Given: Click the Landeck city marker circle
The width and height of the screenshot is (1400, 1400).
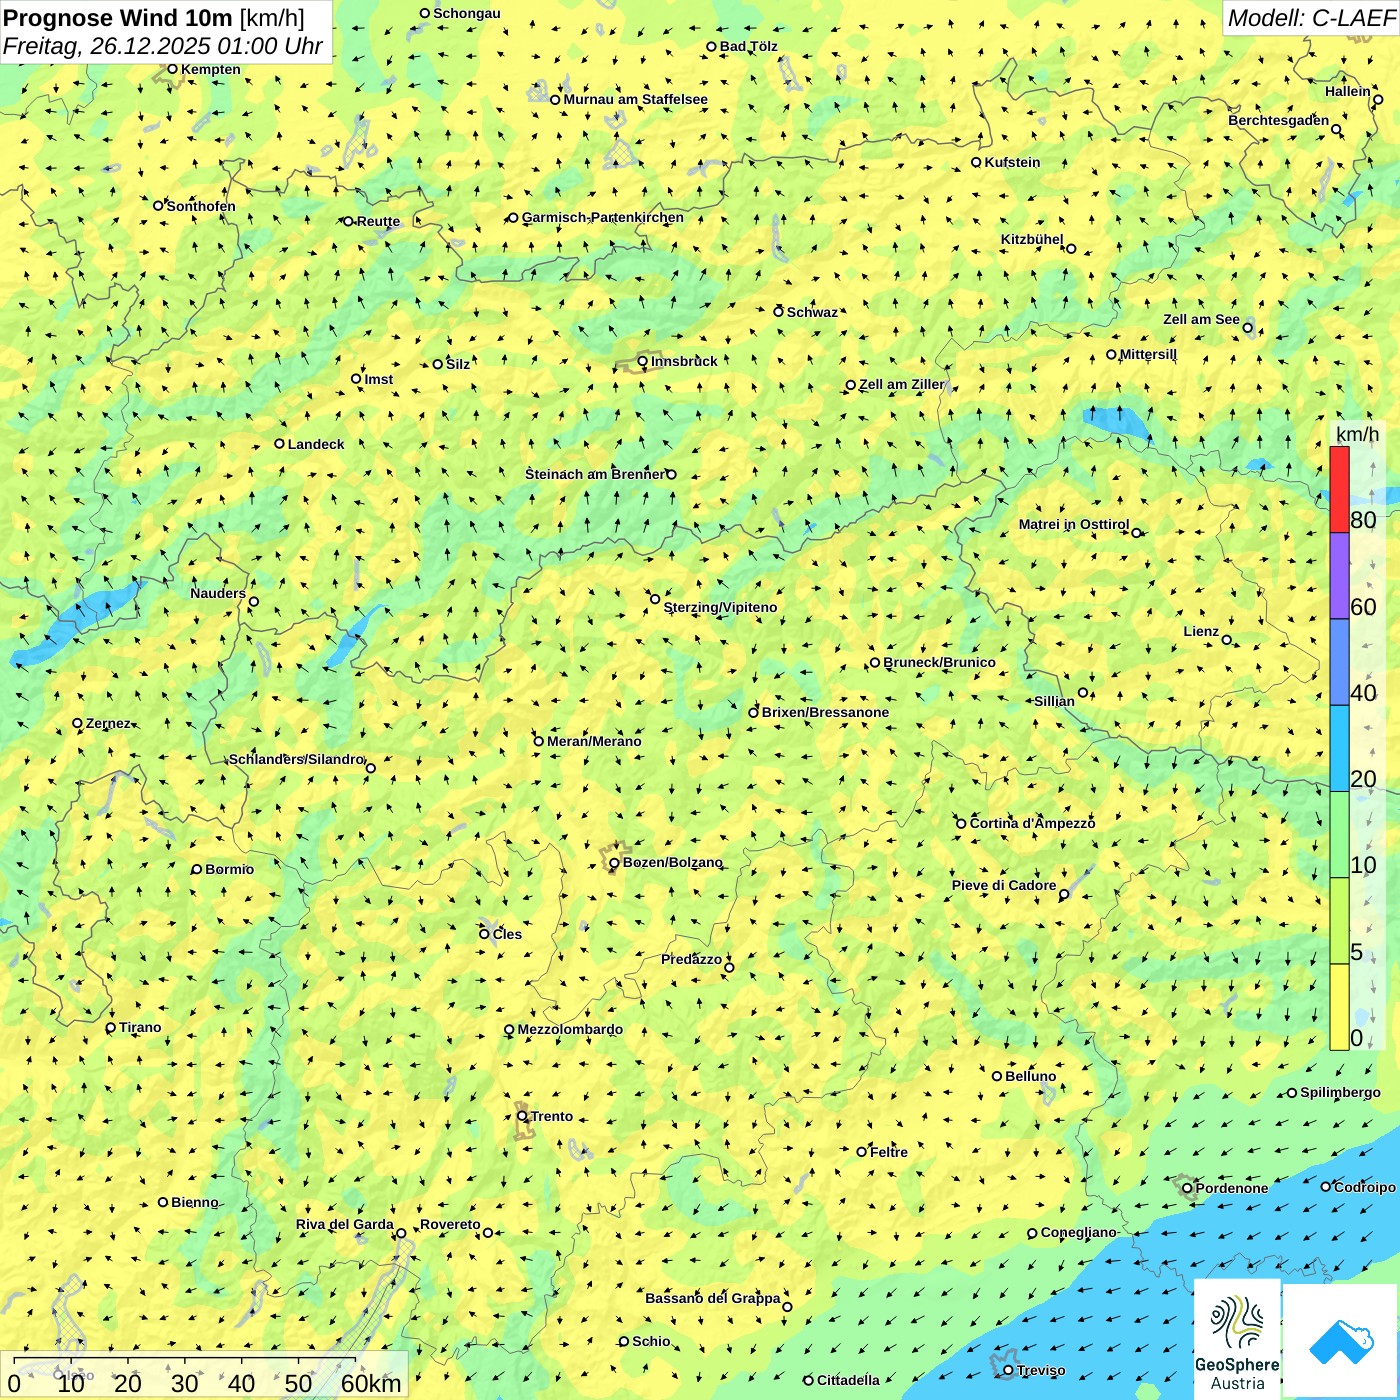Looking at the screenshot, I should point(280,444).
